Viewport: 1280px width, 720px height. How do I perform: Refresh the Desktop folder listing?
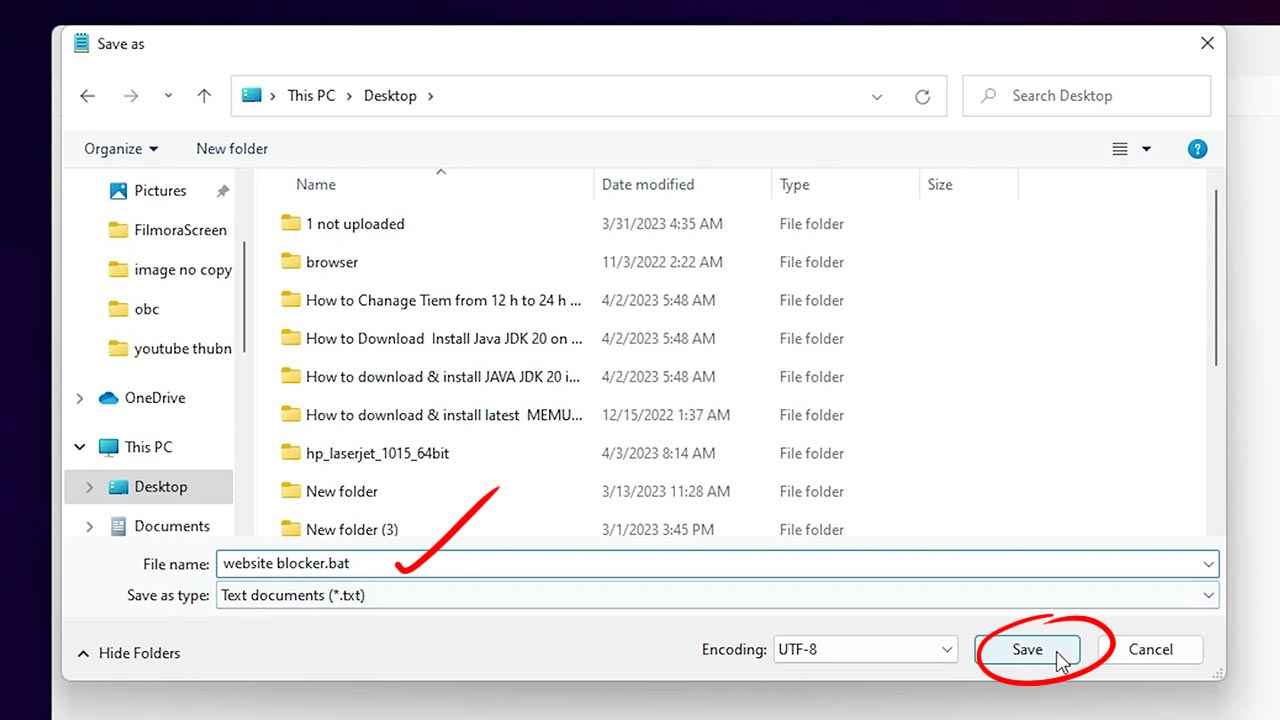[922, 97]
